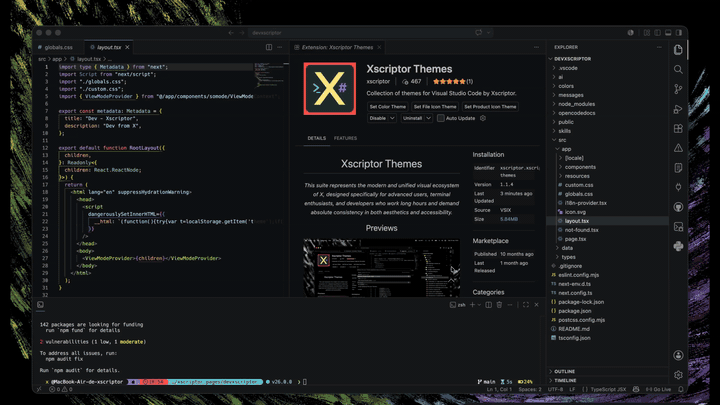Change TypeScript JSX language mode in status bar
This screenshot has width=720, height=405.
tap(608, 389)
